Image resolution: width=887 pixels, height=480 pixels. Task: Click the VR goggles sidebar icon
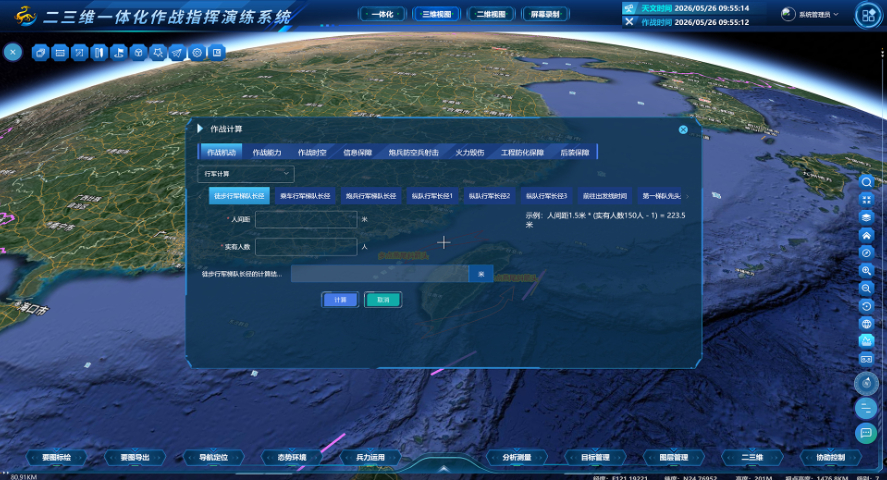pyautogui.click(x=866, y=358)
